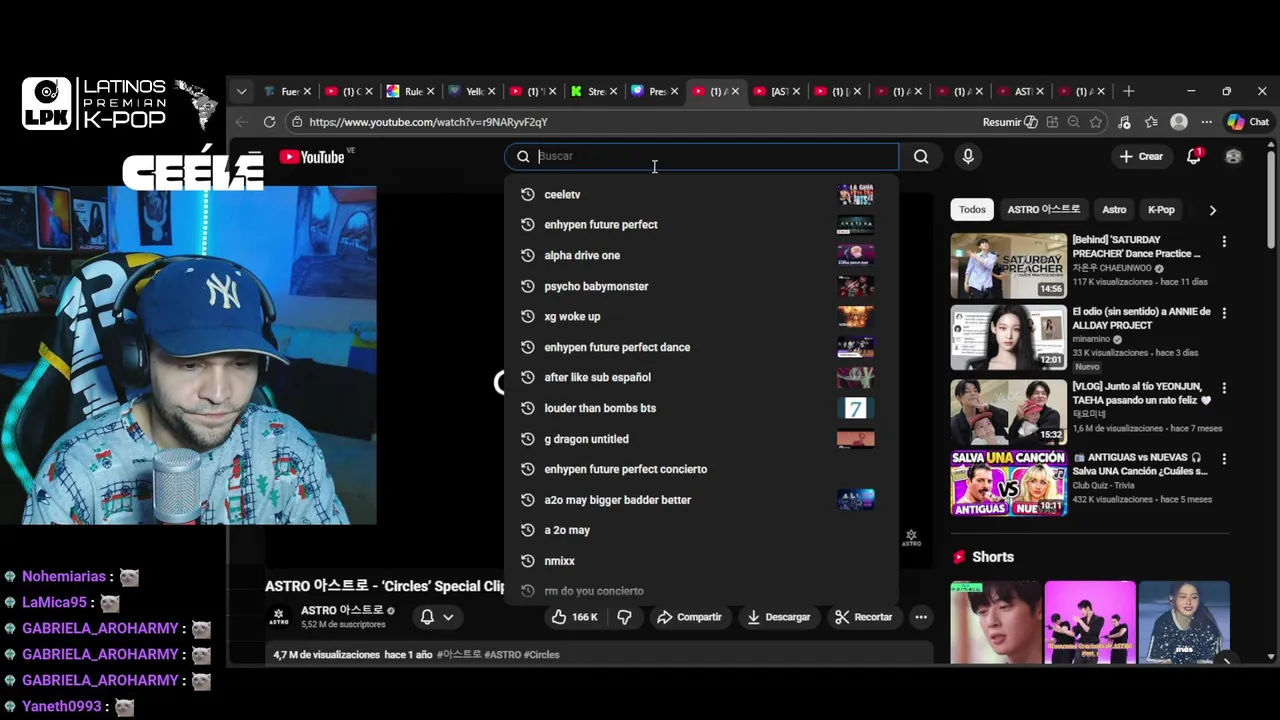
Task: Reload the page in the browser
Action: click(269, 122)
